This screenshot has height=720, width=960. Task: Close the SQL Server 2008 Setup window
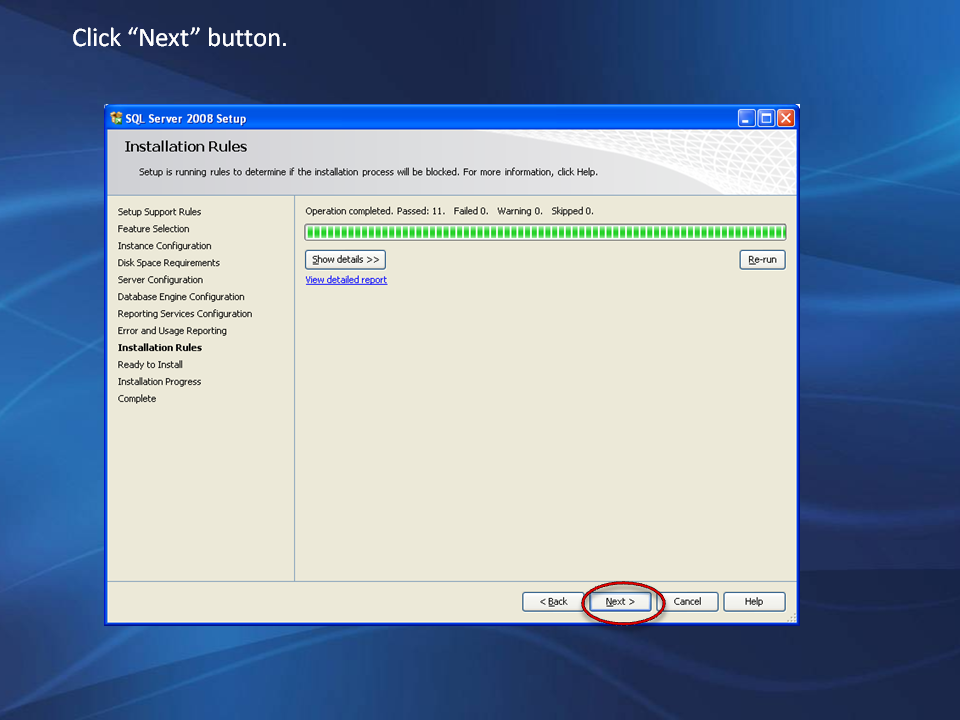tap(786, 118)
